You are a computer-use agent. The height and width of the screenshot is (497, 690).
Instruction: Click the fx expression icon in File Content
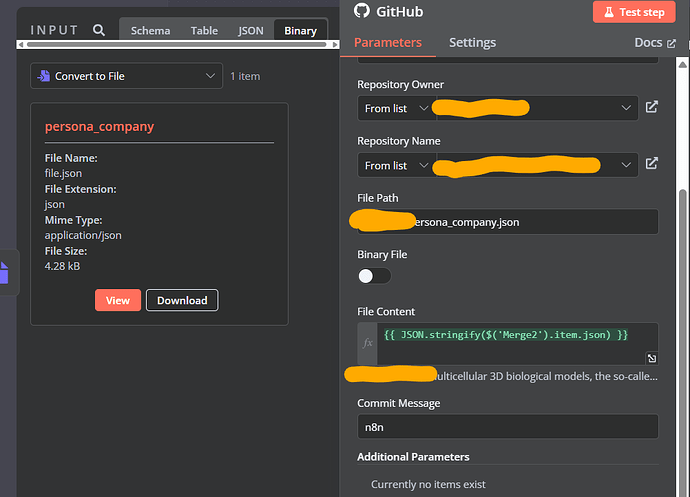pyautogui.click(x=367, y=343)
